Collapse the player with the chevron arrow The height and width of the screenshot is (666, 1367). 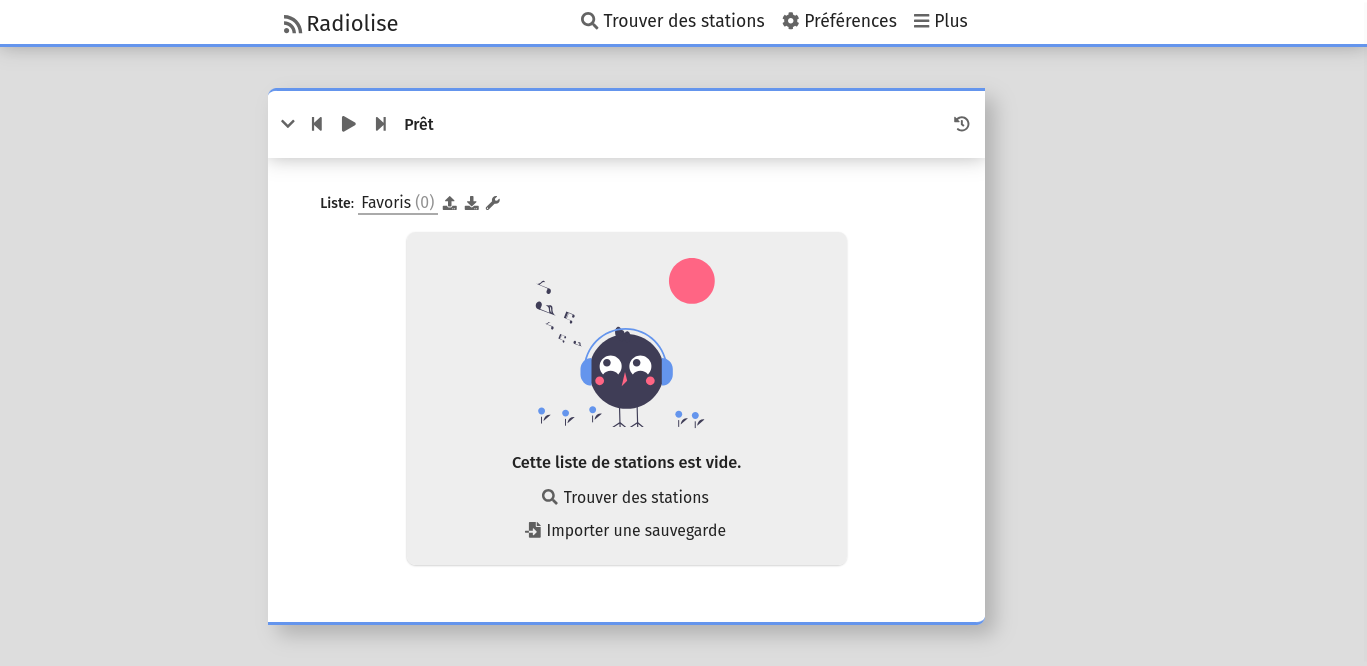(288, 124)
